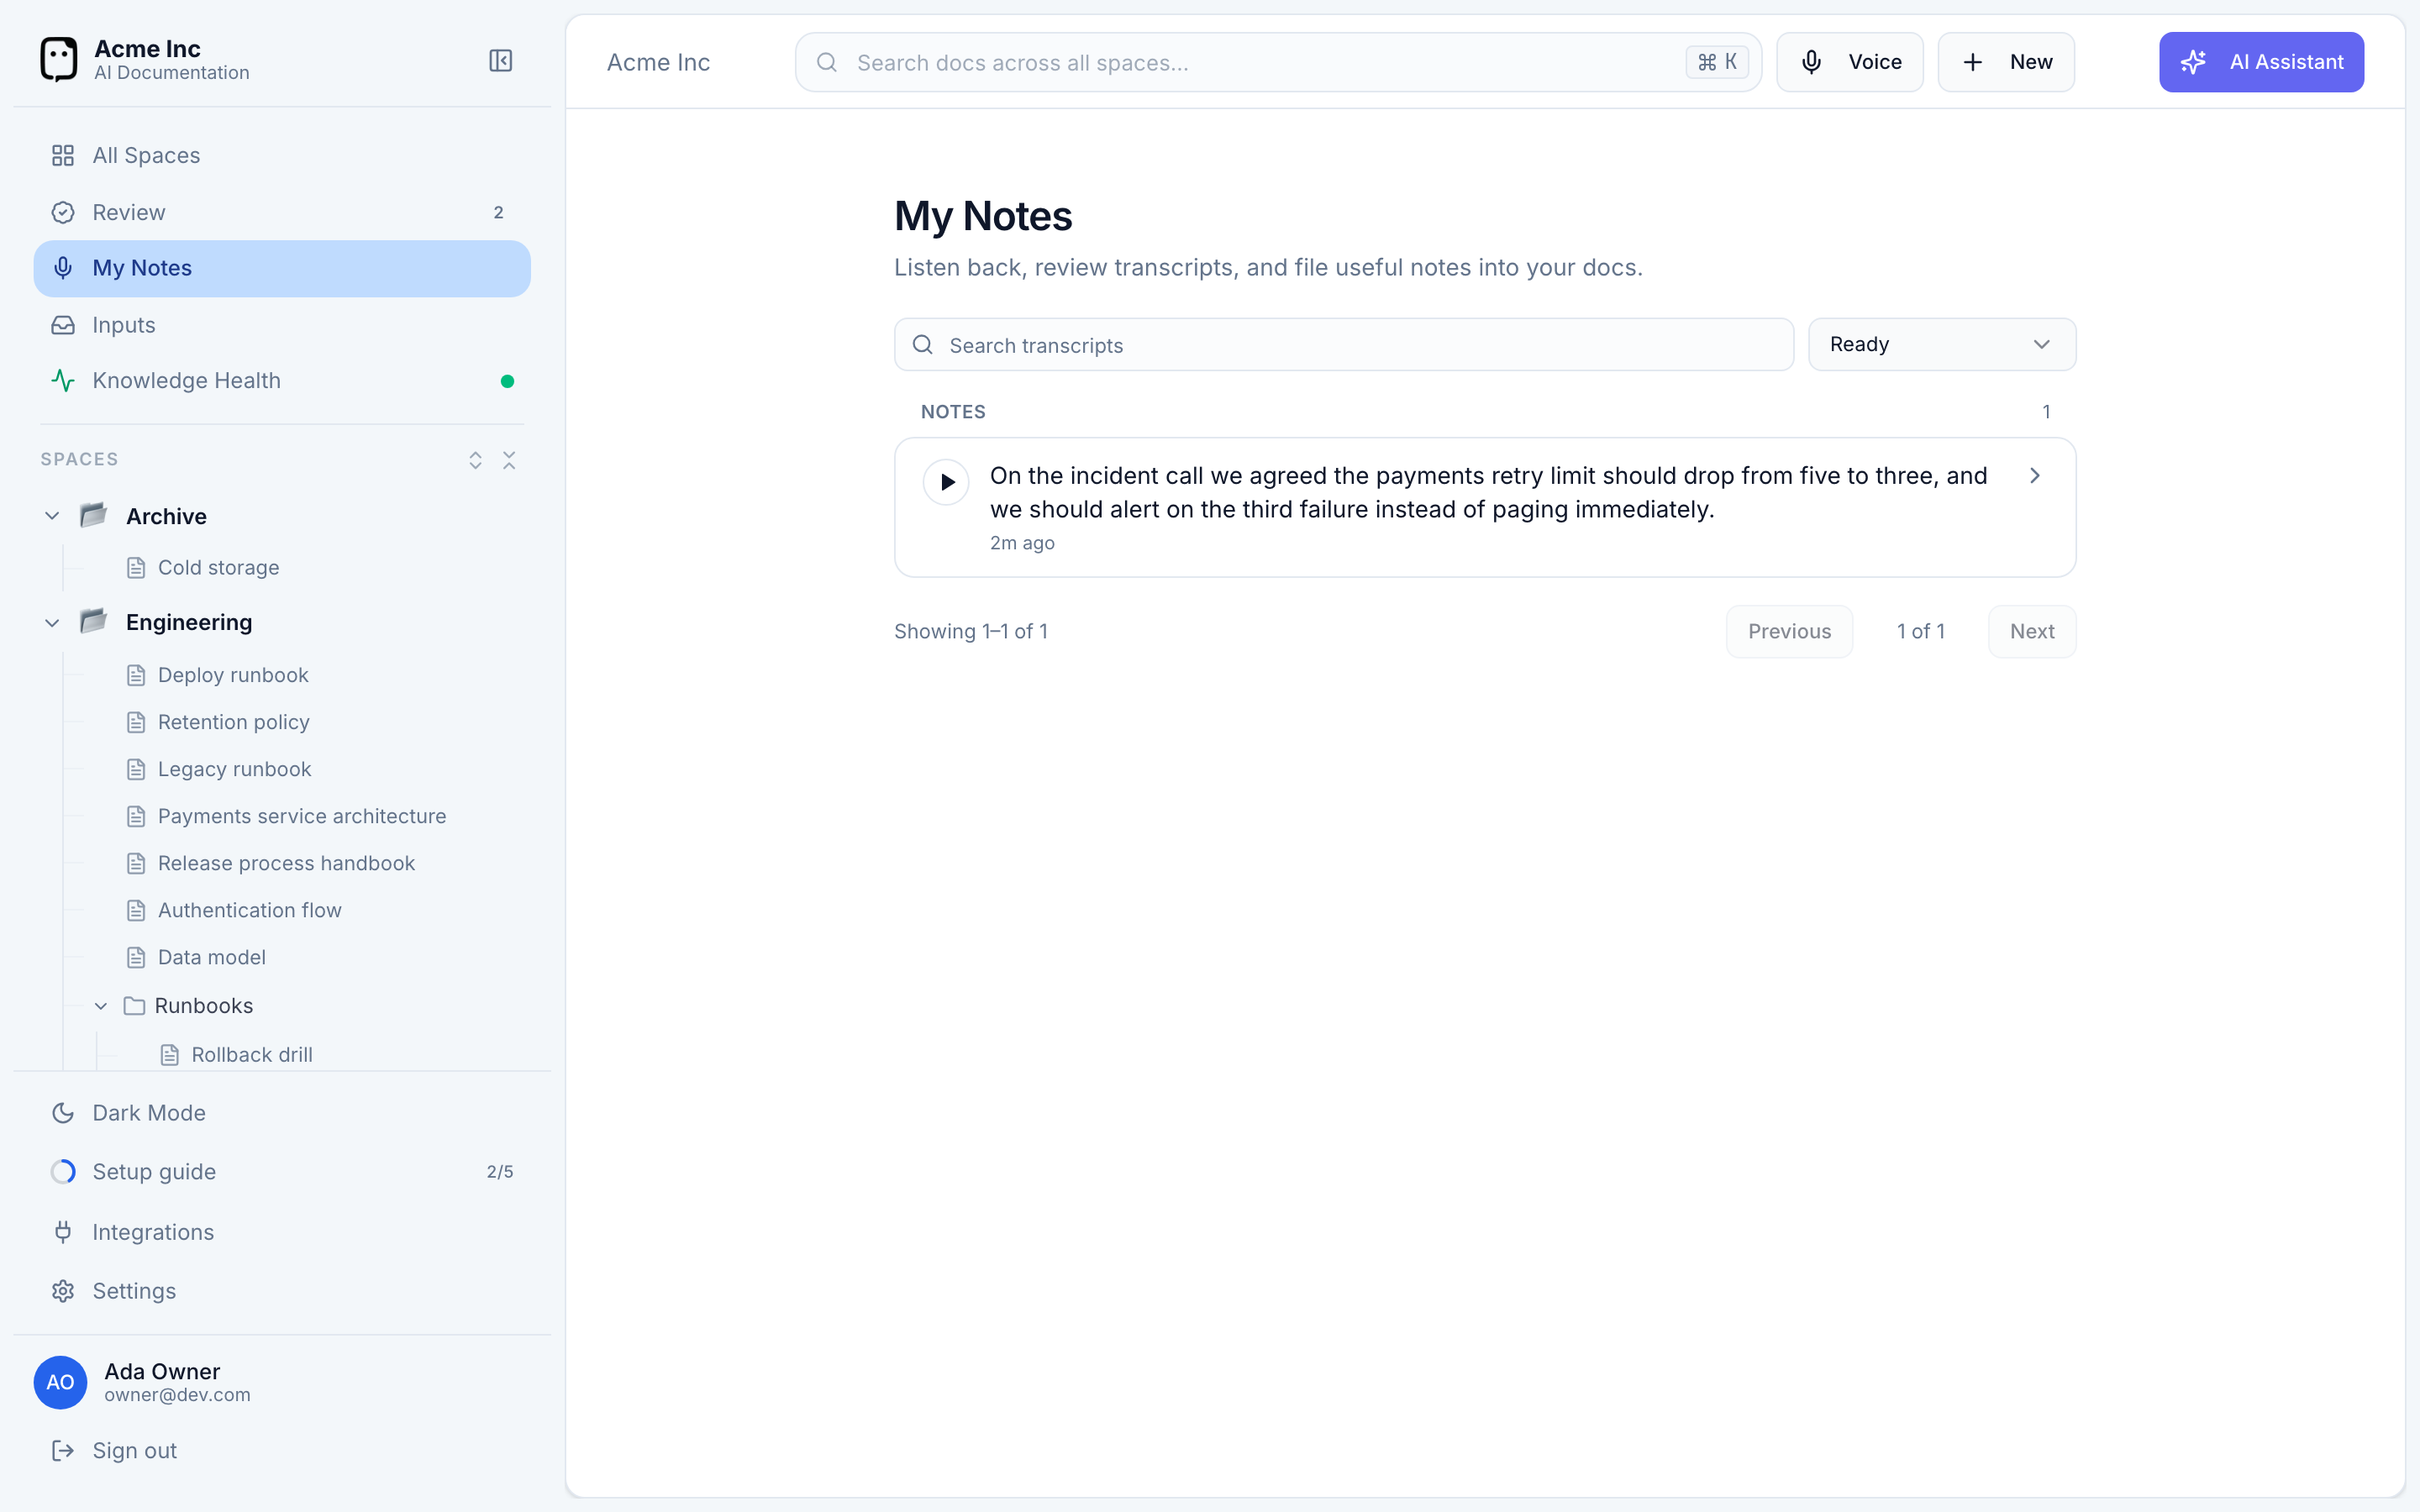Open the Retention policy document
The width and height of the screenshot is (2420, 1512).
(233, 722)
